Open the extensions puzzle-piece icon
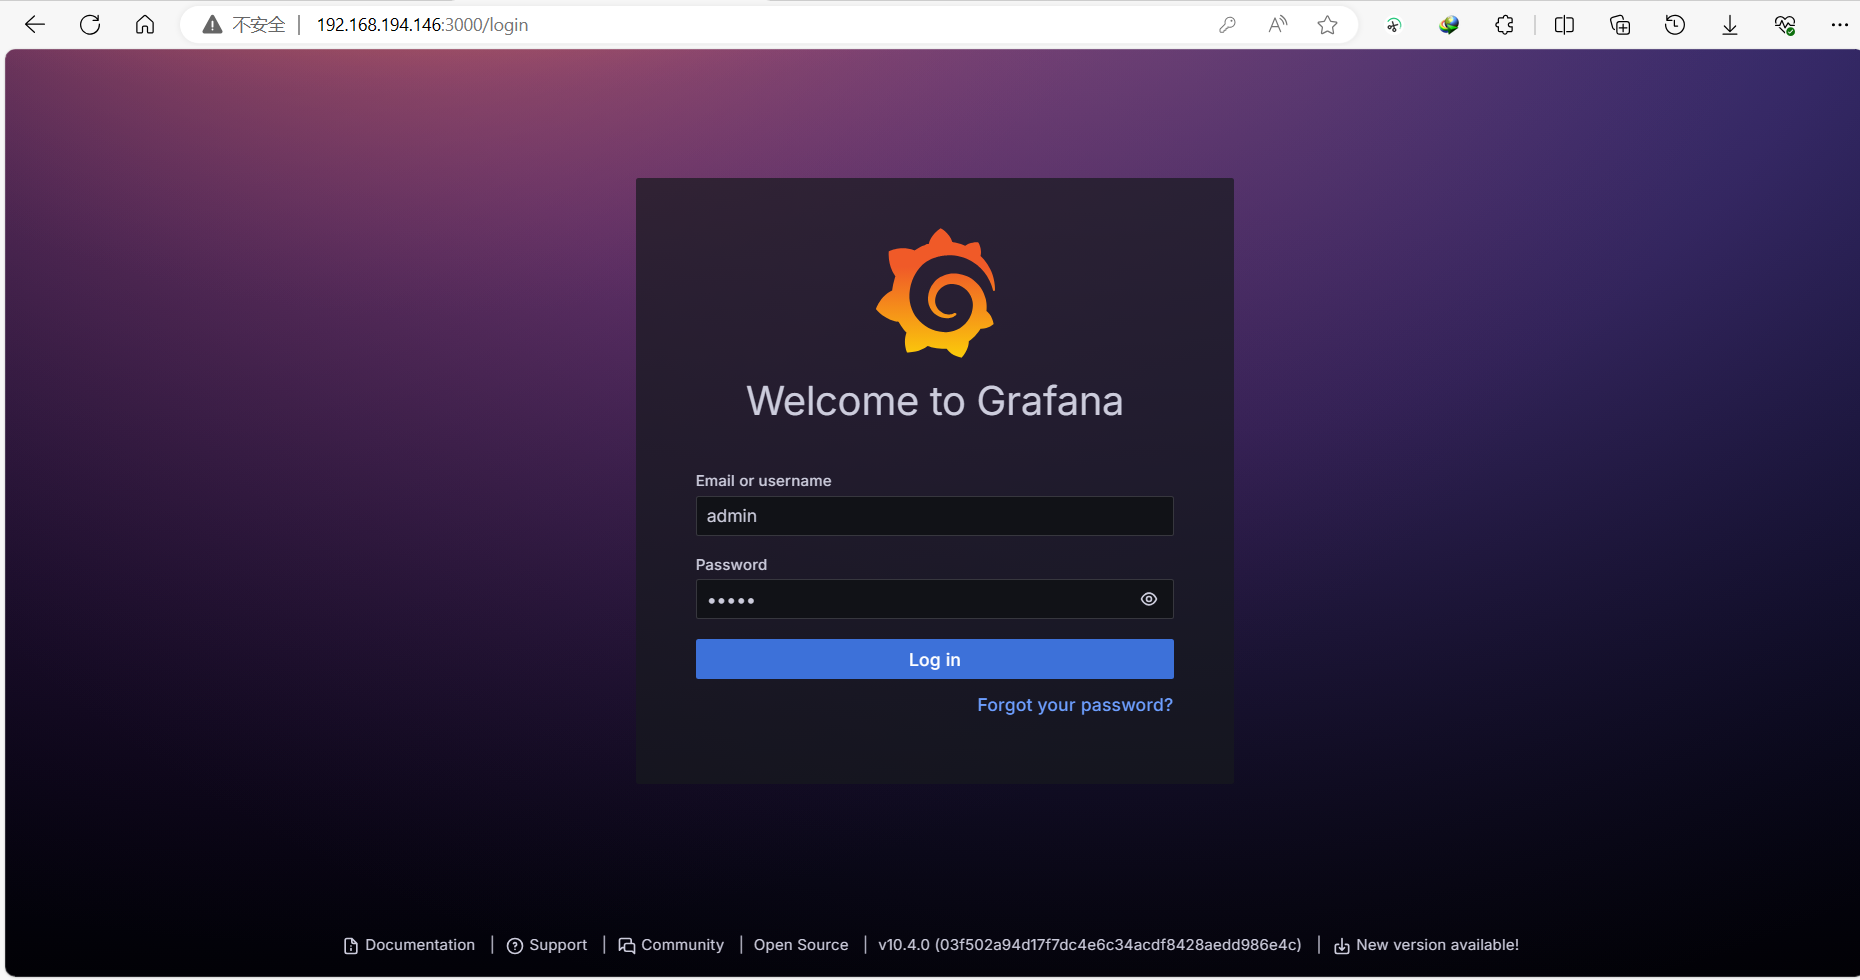This screenshot has height=980, width=1860. click(1504, 25)
